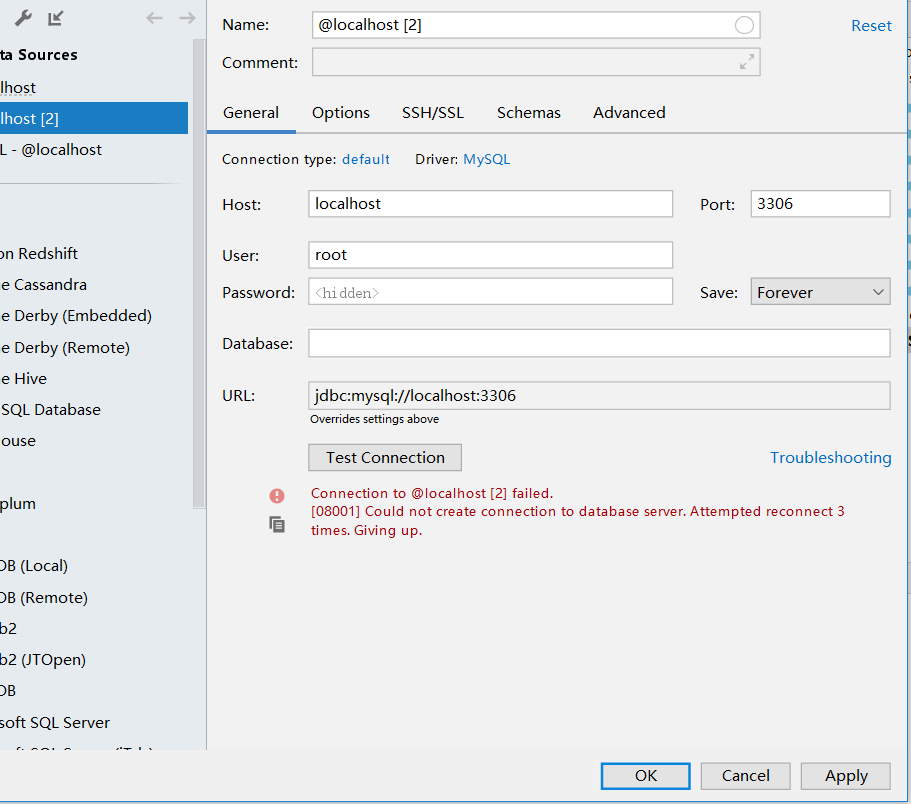Click the Data Source Properties wrench icon
911x804 pixels.
coord(22,17)
